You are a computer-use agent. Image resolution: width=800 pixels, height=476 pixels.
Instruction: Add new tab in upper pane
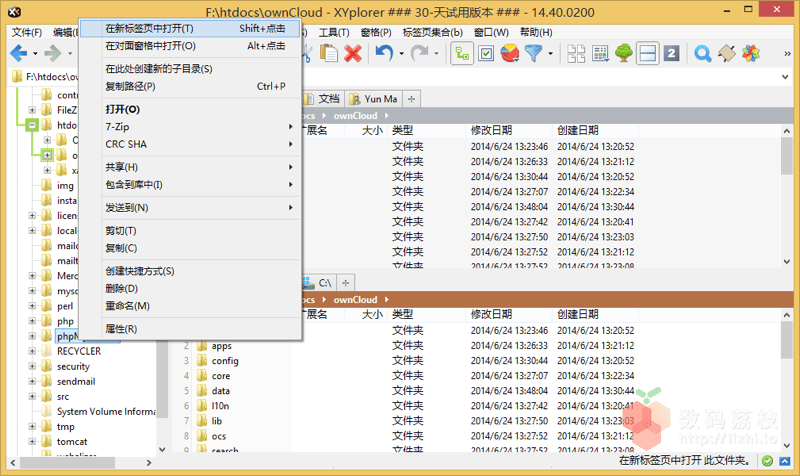(411, 99)
